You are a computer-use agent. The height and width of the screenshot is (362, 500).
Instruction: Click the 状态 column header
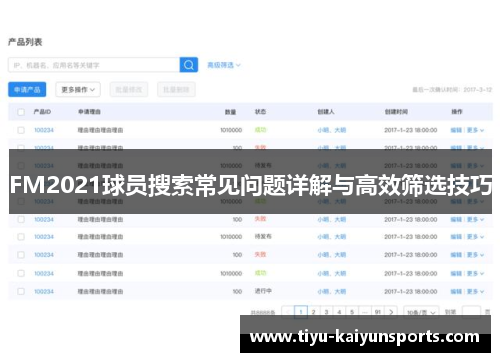(x=260, y=112)
